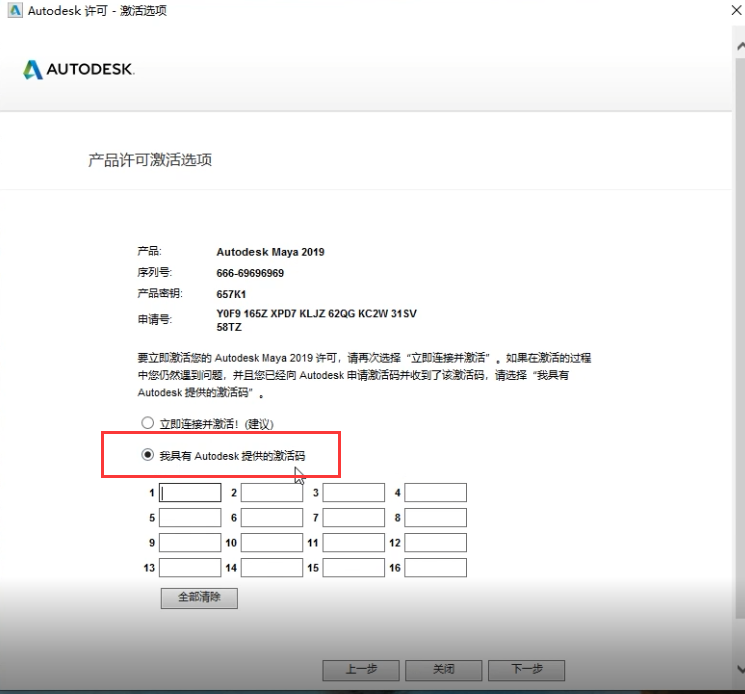Click activation code field 14
This screenshot has height=694, width=745.
tap(272, 568)
